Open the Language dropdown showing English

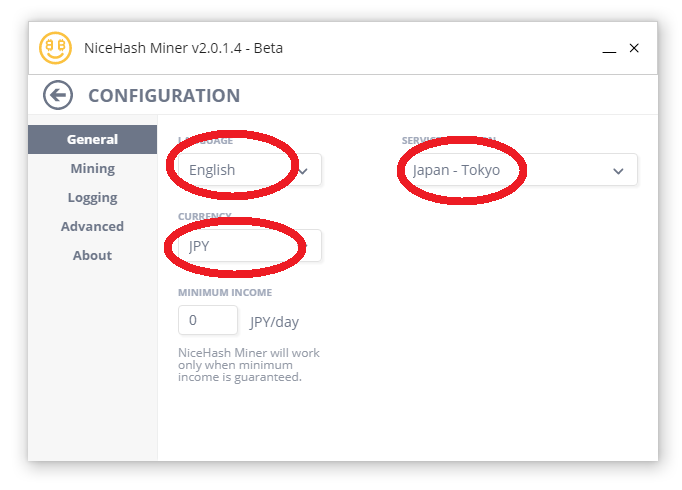tap(250, 170)
